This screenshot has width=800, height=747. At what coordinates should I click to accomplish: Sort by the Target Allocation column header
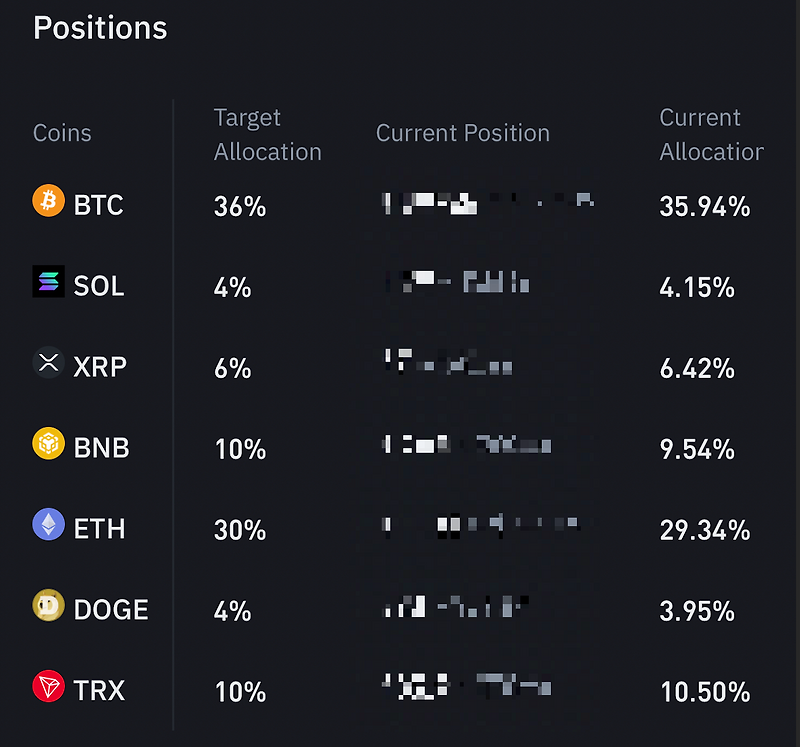coord(267,134)
